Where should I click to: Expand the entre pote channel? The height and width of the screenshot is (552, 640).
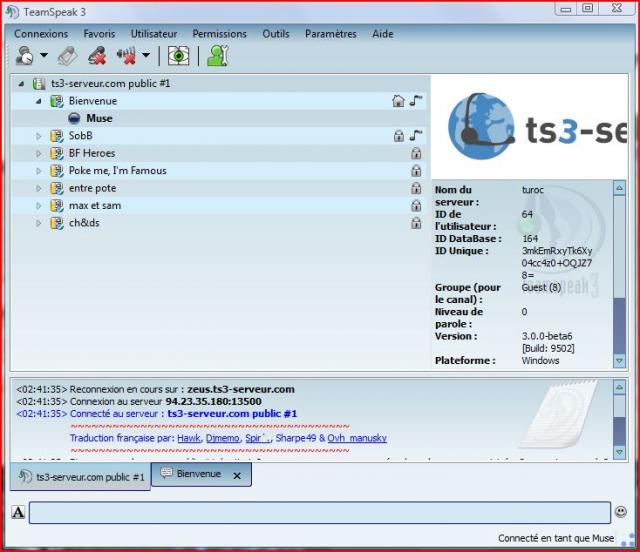point(39,189)
